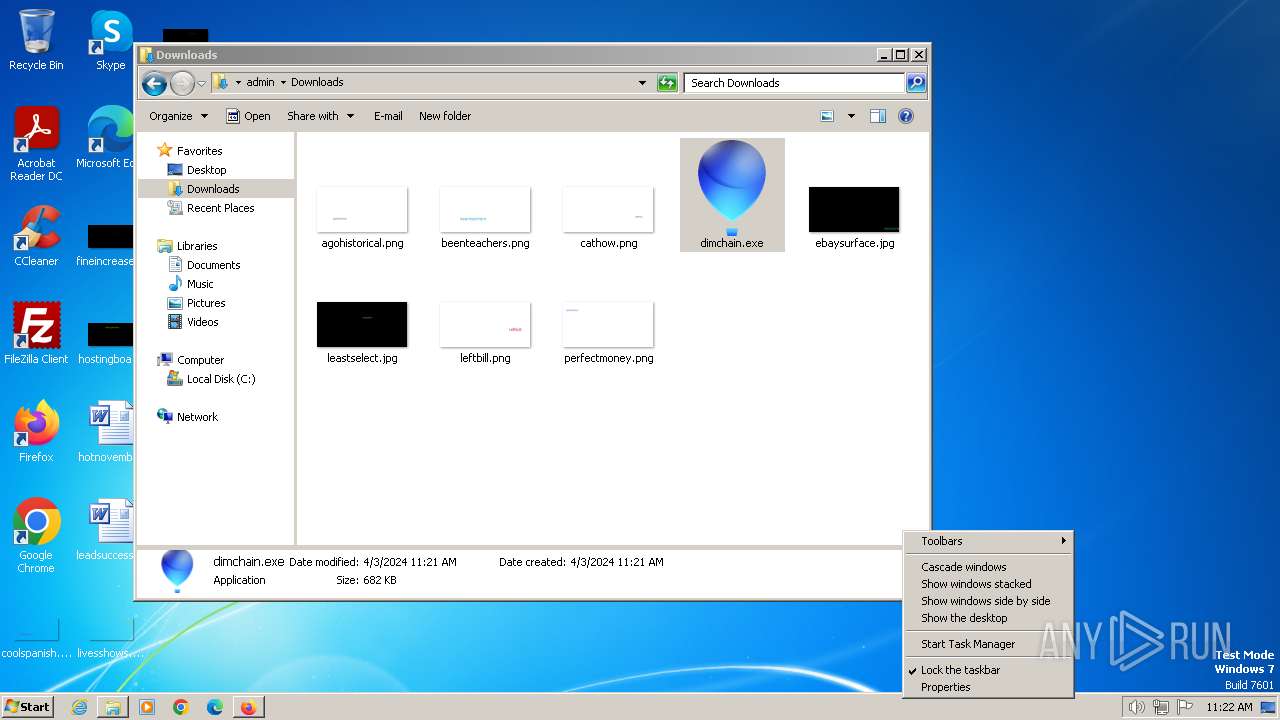
Task: Select Computer in the navigation pane
Action: click(191, 360)
